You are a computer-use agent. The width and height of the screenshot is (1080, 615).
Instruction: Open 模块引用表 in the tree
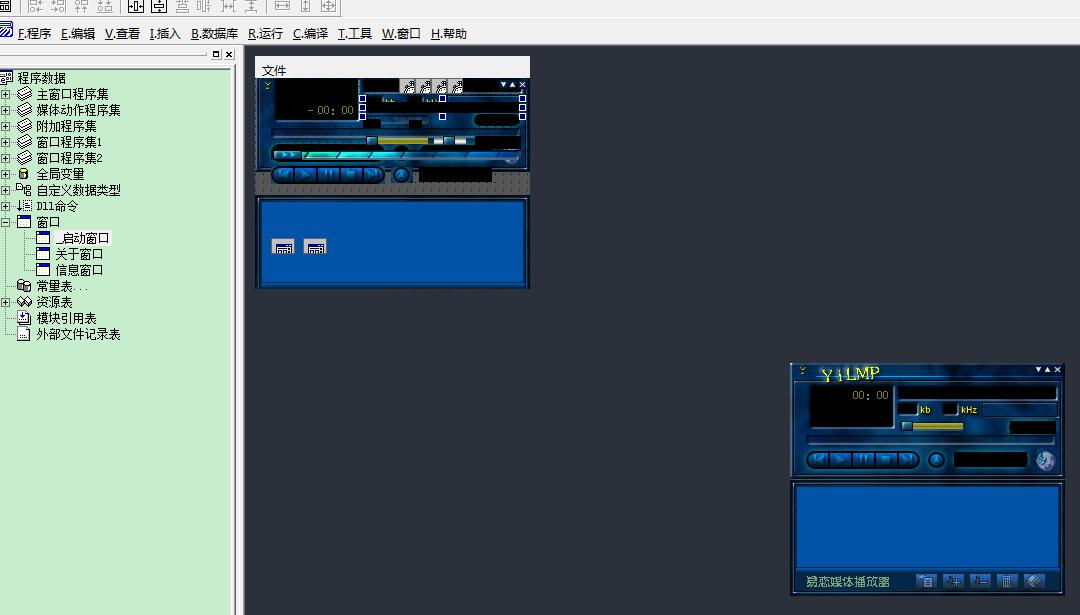66,318
